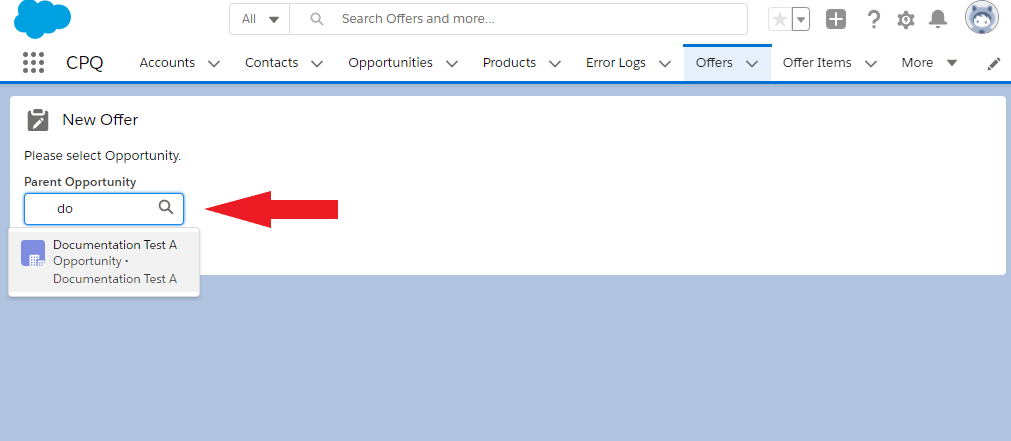Open the Accounts tab

(167, 63)
